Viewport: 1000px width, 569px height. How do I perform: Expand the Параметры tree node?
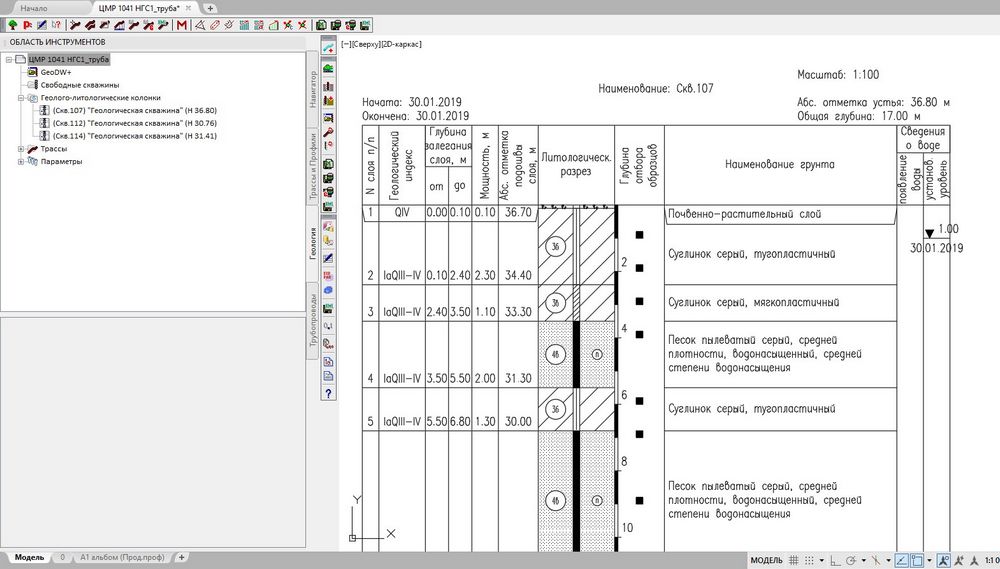21,161
